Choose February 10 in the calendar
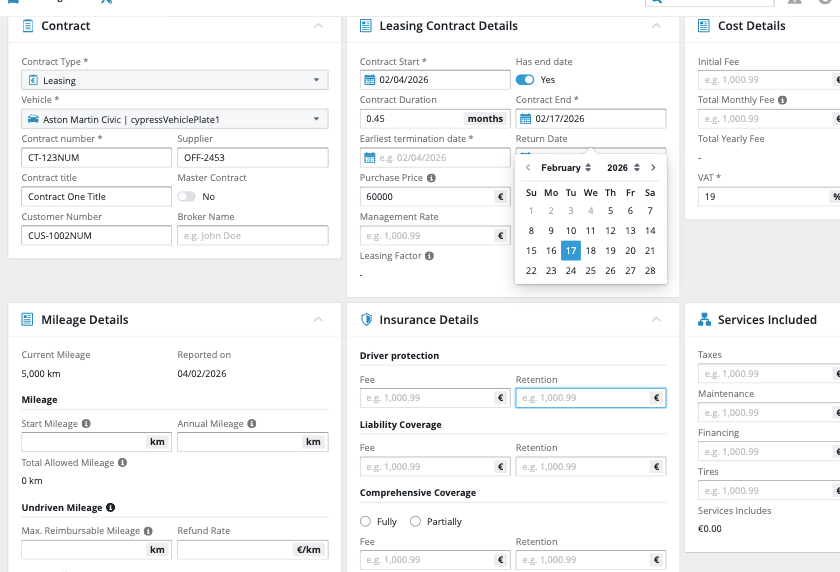The height and width of the screenshot is (572, 840). [571, 231]
